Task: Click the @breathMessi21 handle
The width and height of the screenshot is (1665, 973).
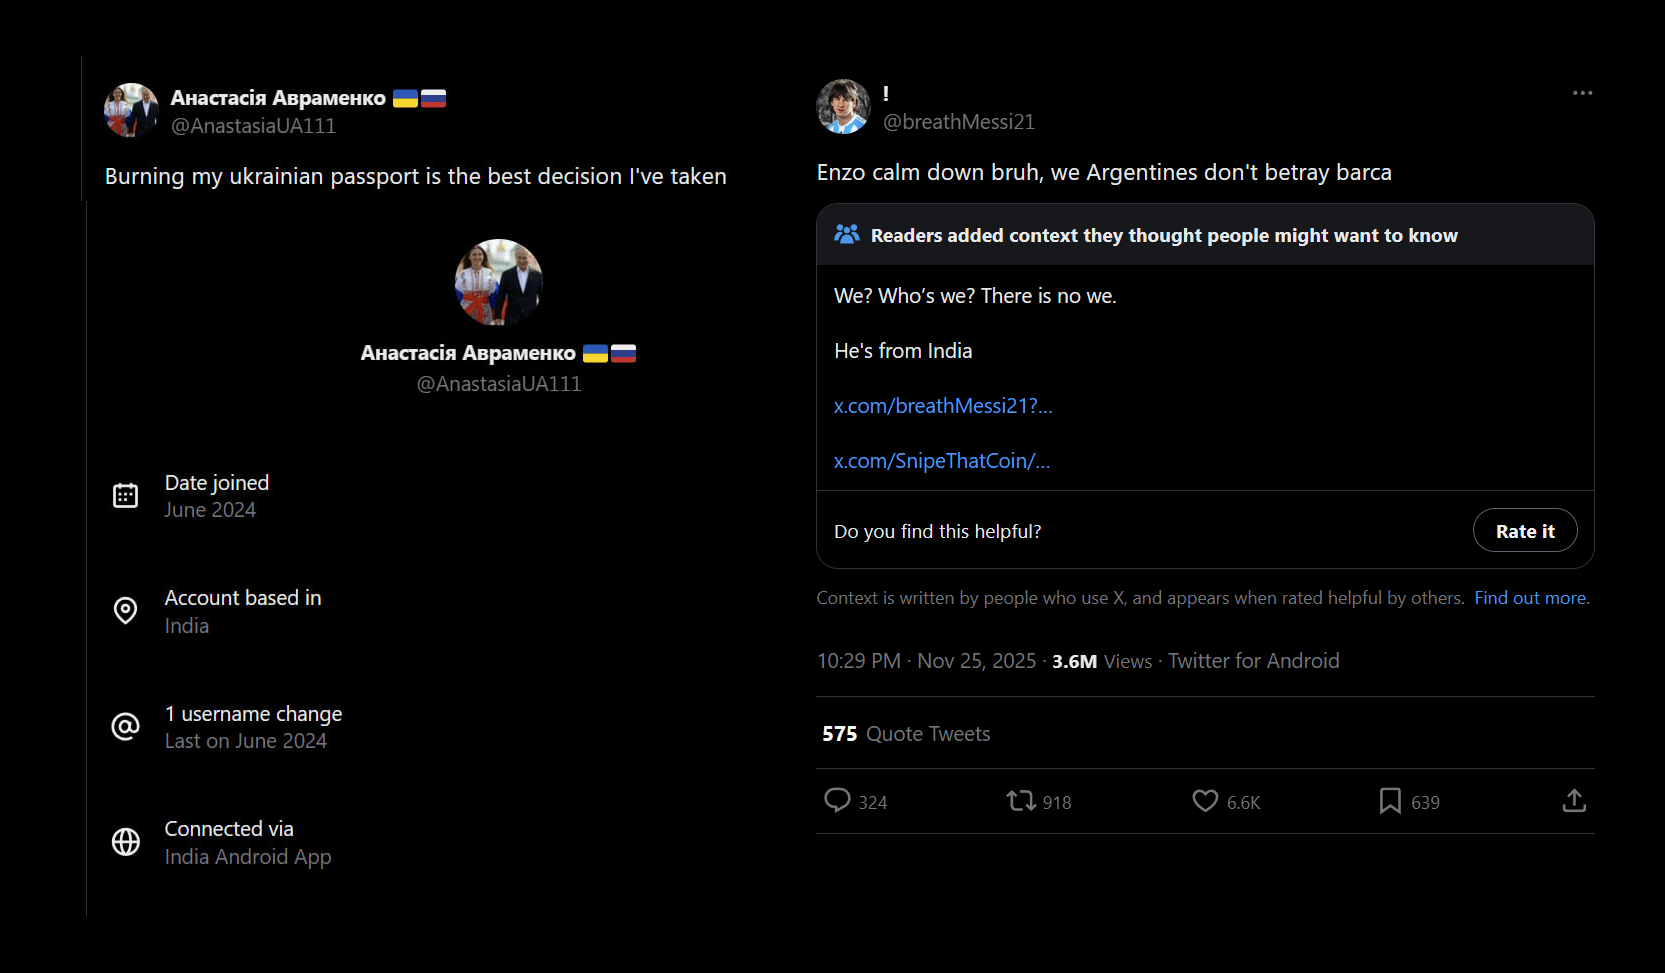Action: click(959, 122)
